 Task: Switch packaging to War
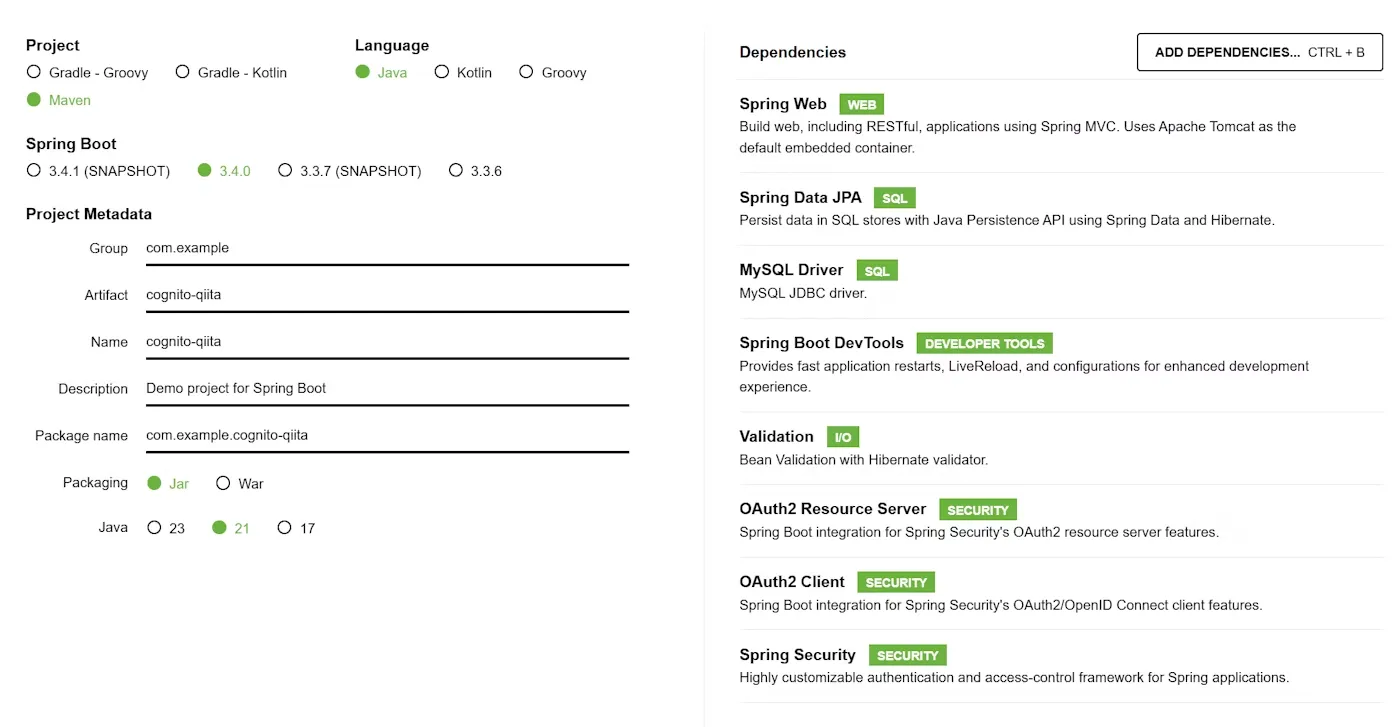coord(223,483)
